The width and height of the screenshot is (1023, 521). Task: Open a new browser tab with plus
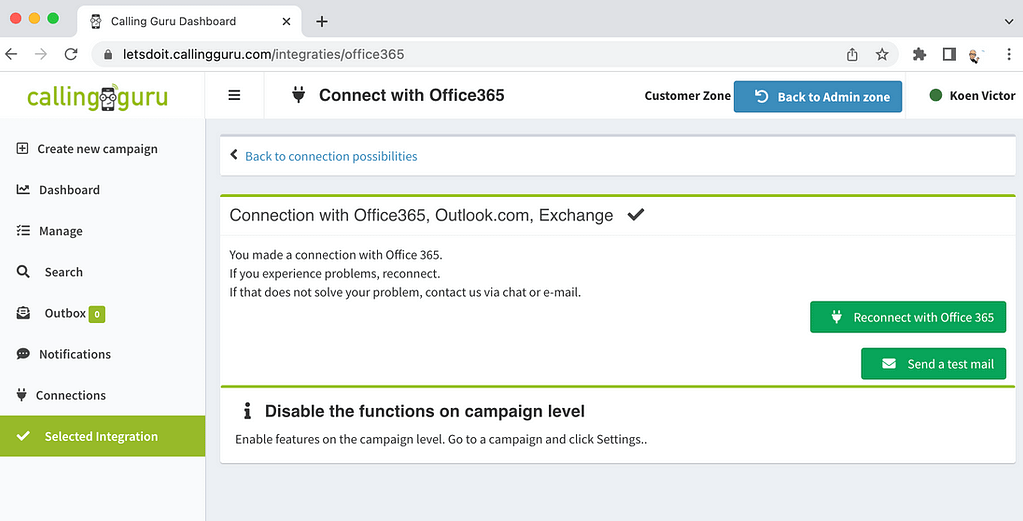(322, 22)
